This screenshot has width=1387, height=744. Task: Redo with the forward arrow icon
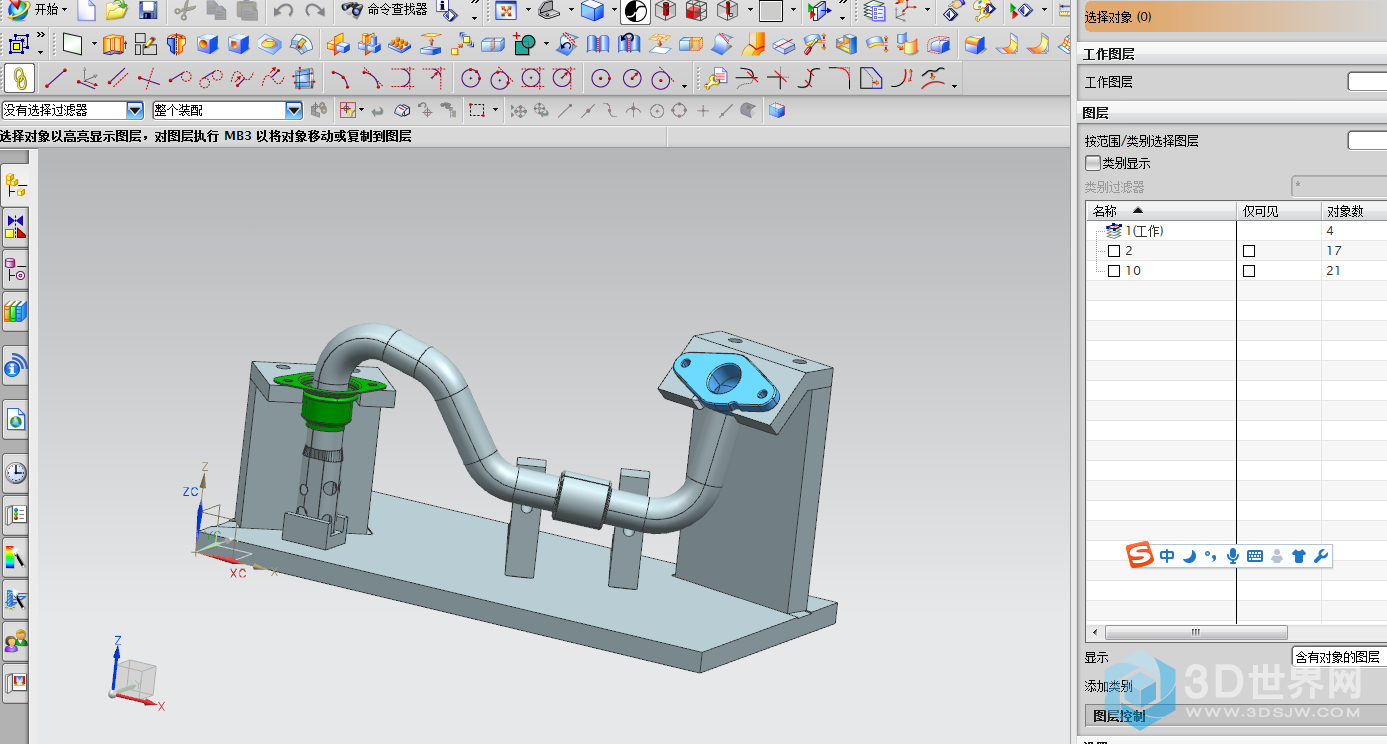pyautogui.click(x=315, y=11)
